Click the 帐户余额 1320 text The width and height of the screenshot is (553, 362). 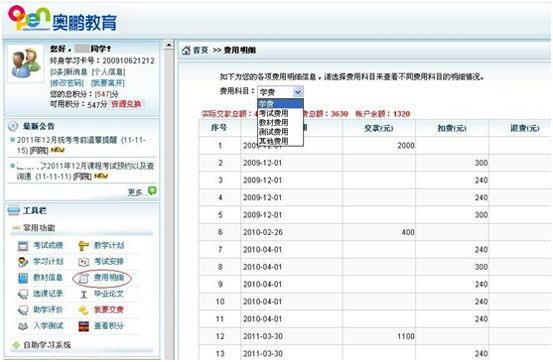[x=383, y=114]
